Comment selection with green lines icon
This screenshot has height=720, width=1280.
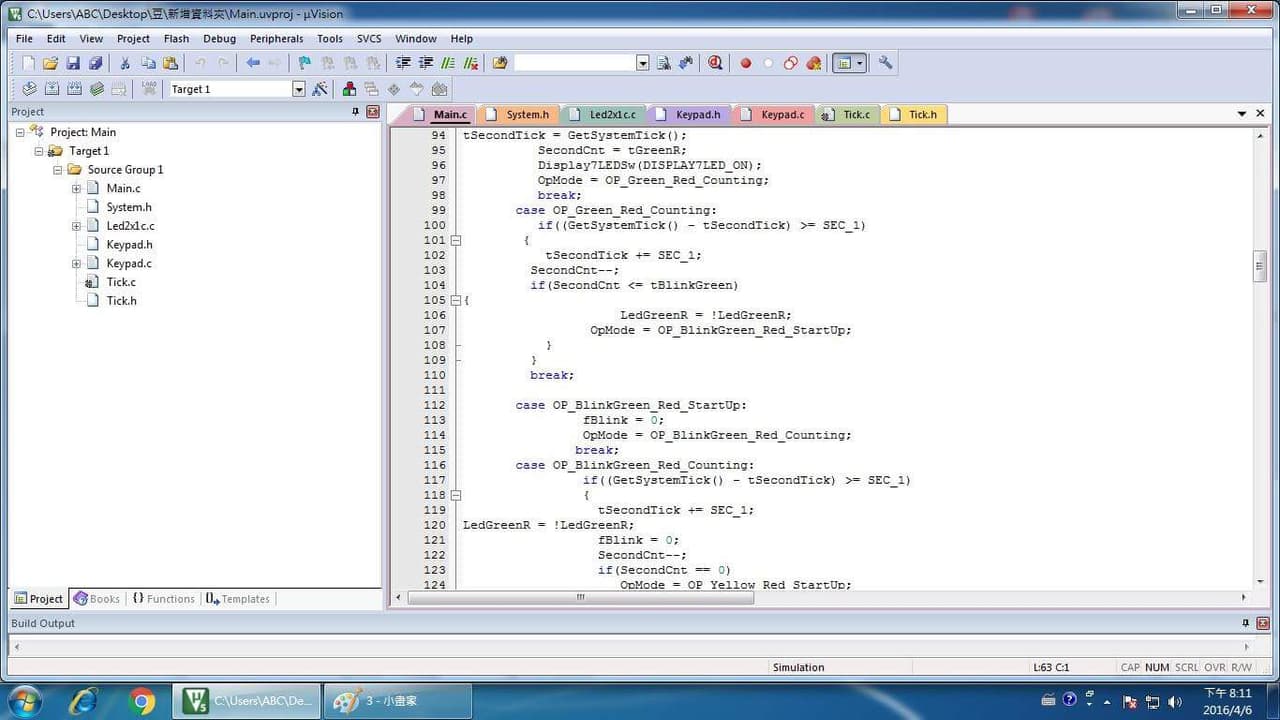448,63
